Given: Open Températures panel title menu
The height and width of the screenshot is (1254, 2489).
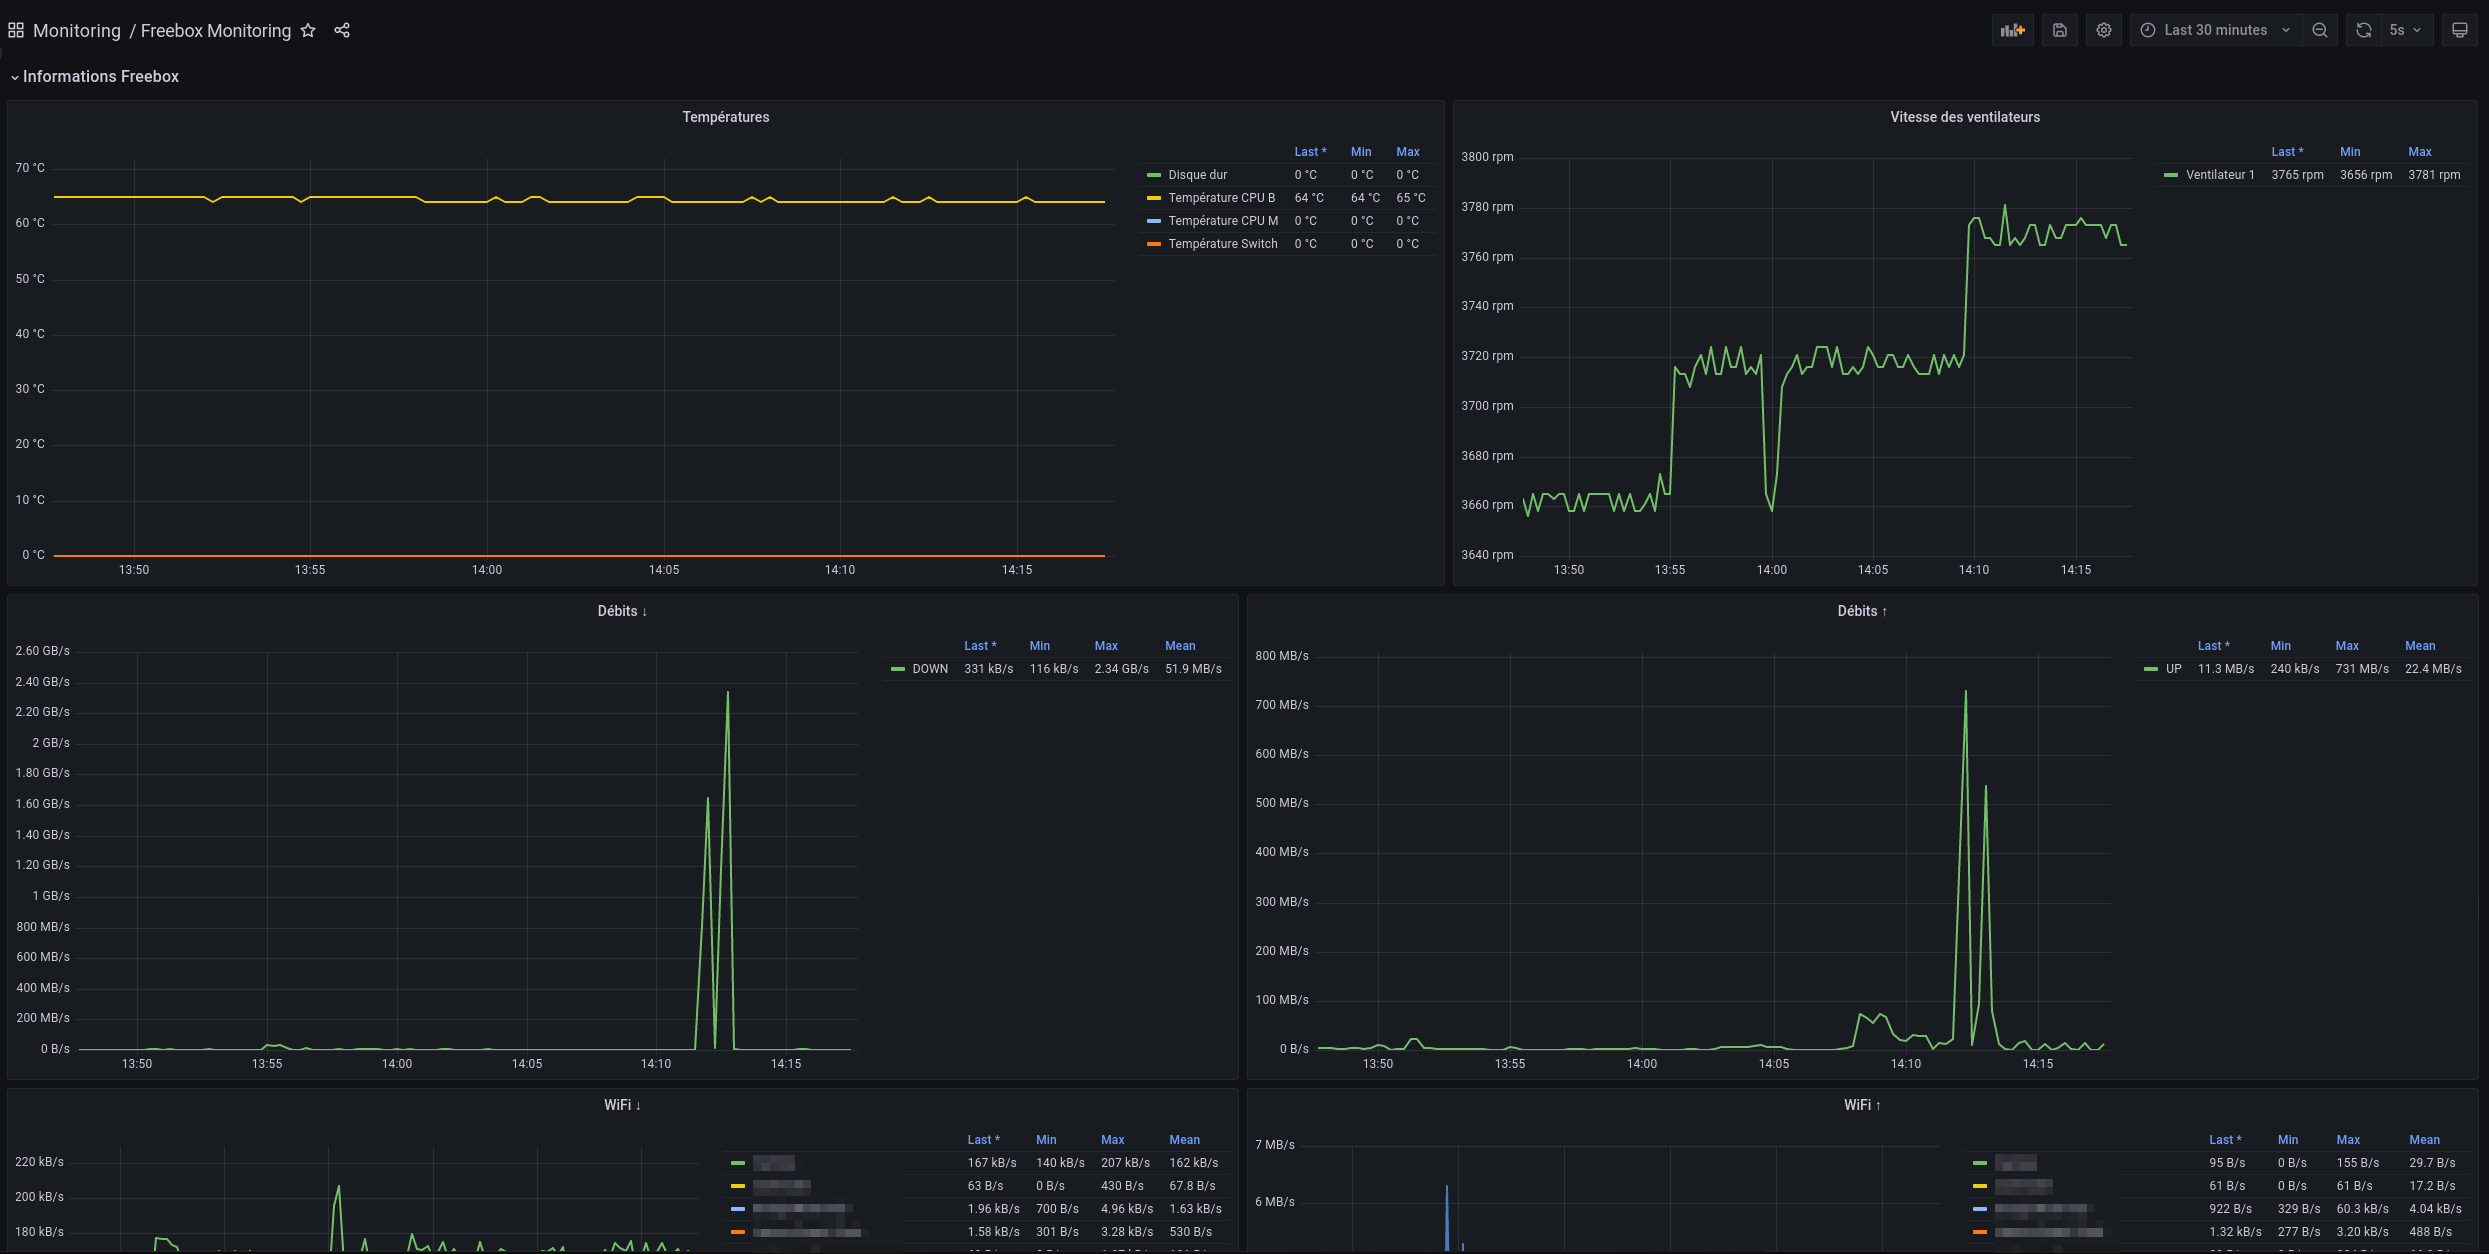Looking at the screenshot, I should [x=725, y=117].
